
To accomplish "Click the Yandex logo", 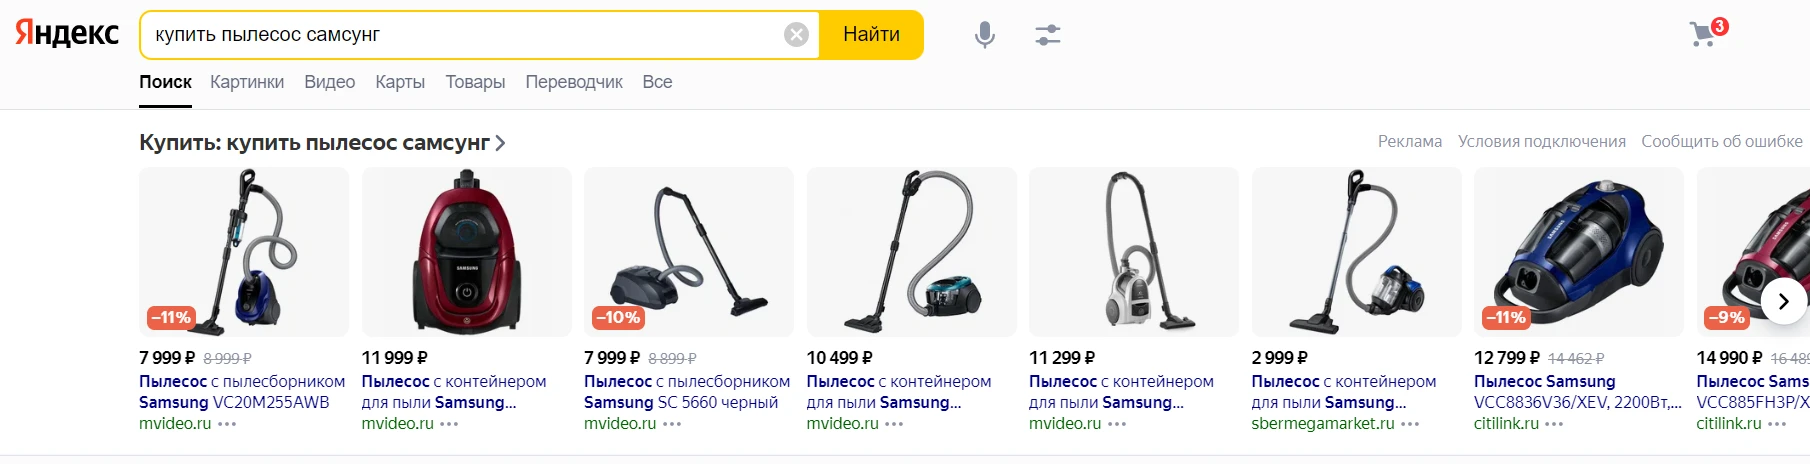I will tap(67, 34).
